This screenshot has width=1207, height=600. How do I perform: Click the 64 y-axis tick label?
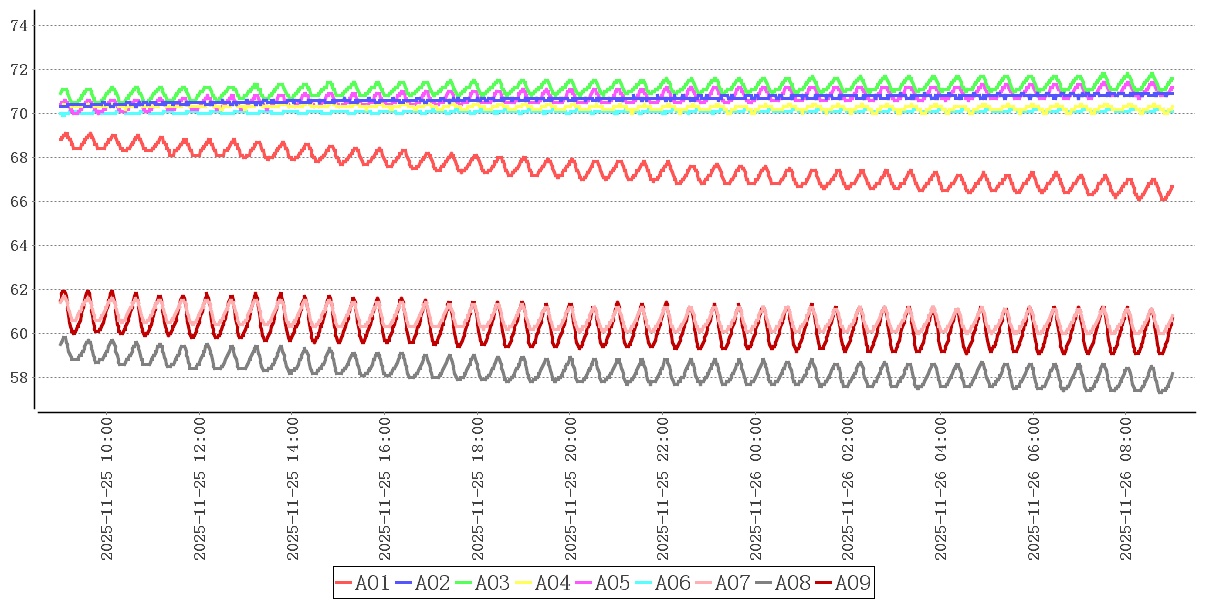pos(18,246)
